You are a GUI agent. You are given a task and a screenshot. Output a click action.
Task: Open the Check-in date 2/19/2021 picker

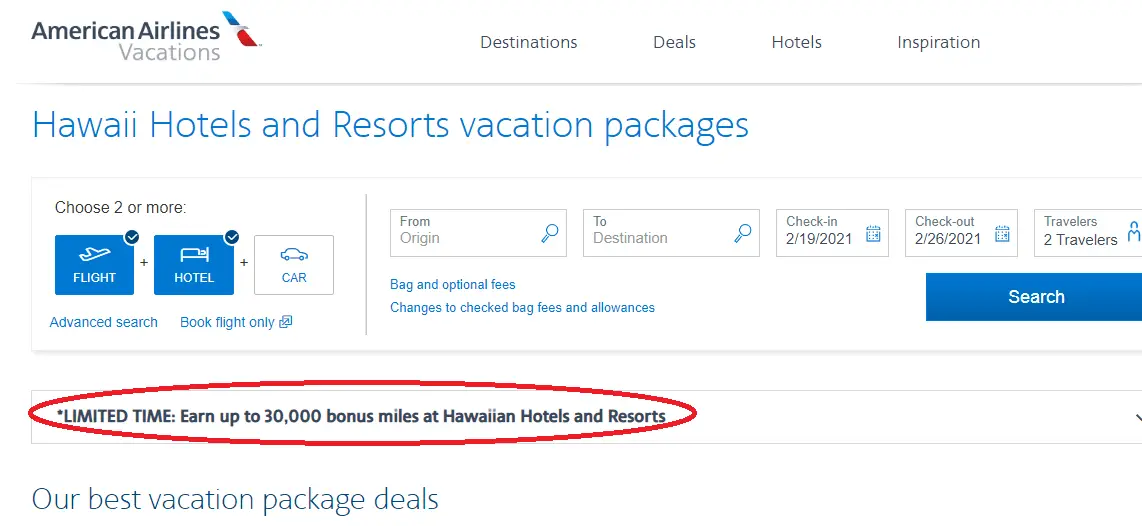[832, 233]
